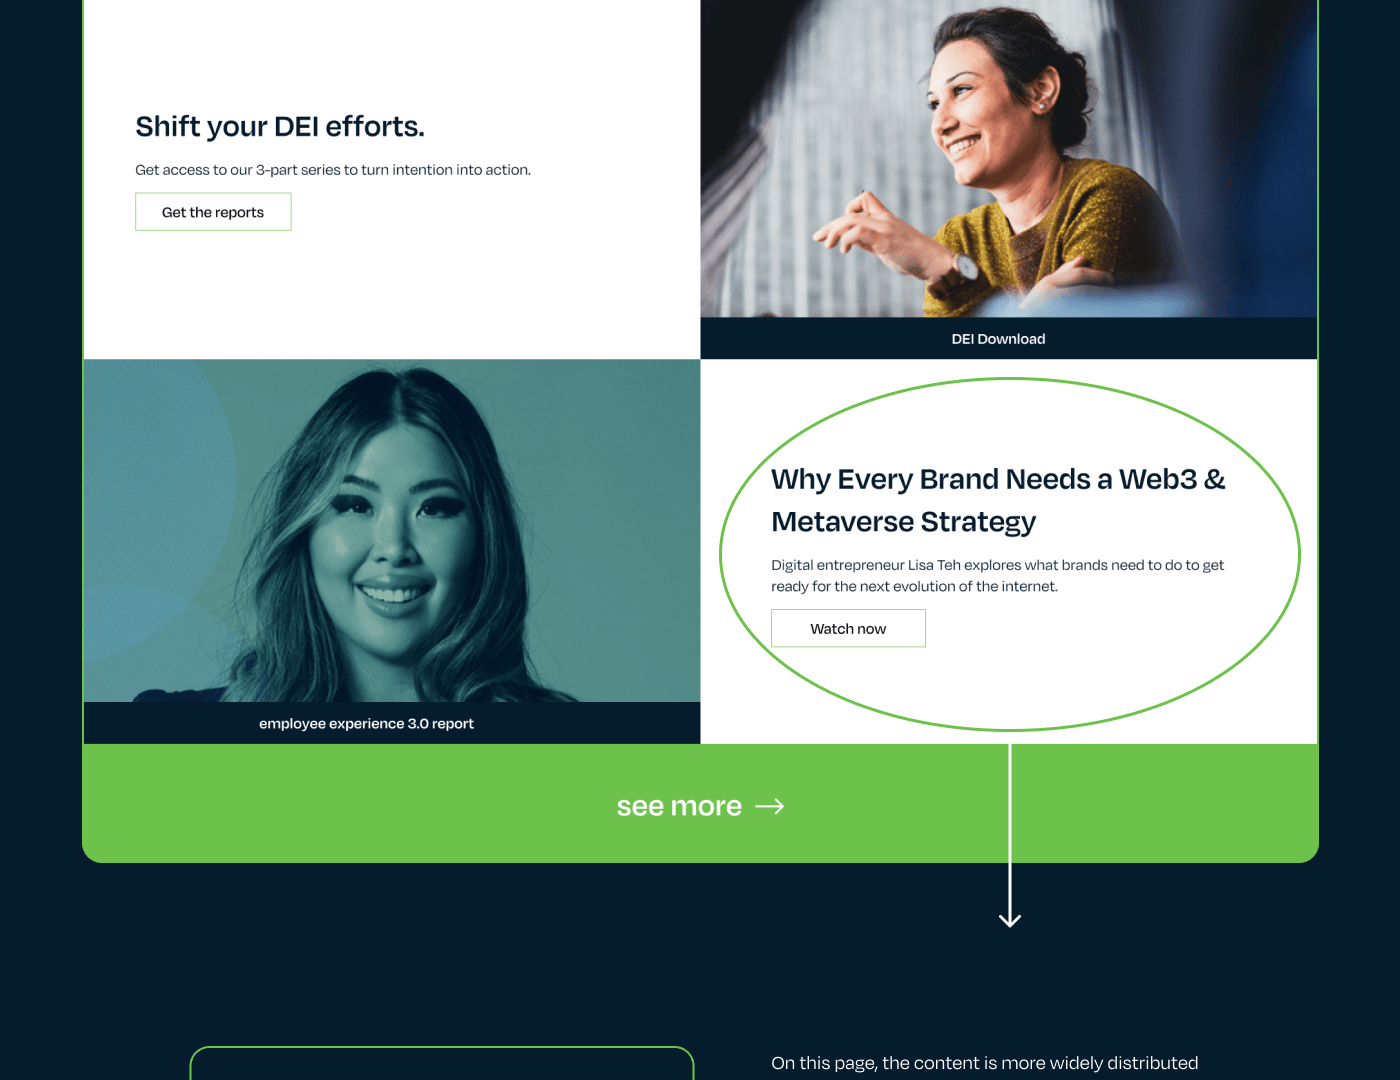Click the green-outlined rounded box at bottom
The image size is (1400, 1080).
pyautogui.click(x=442, y=1063)
